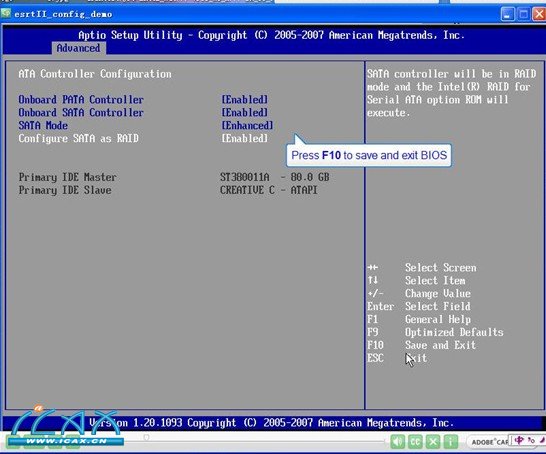Image resolution: width=546 pixels, height=454 pixels.
Task: Click the SATA controller RAID mode help text
Action: pos(451,93)
